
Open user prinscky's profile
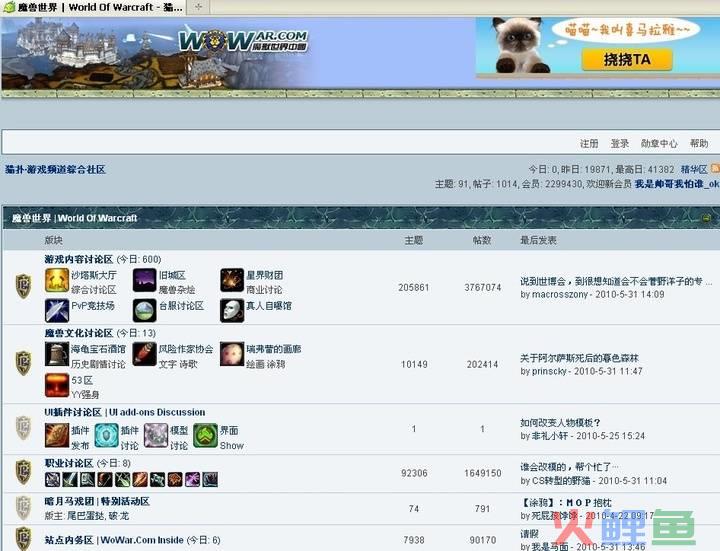click(x=549, y=371)
